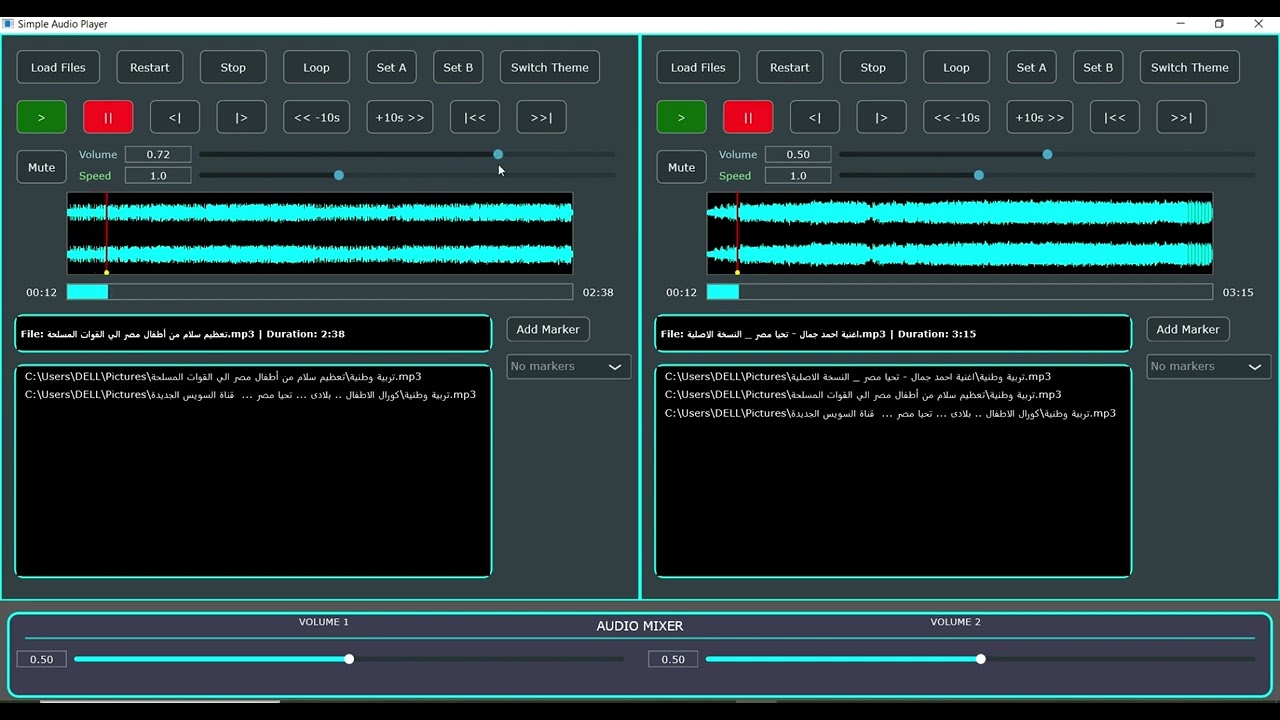Image resolution: width=1280 pixels, height=720 pixels.
Task: Rewind right player by 10 seconds
Action: (x=957, y=117)
